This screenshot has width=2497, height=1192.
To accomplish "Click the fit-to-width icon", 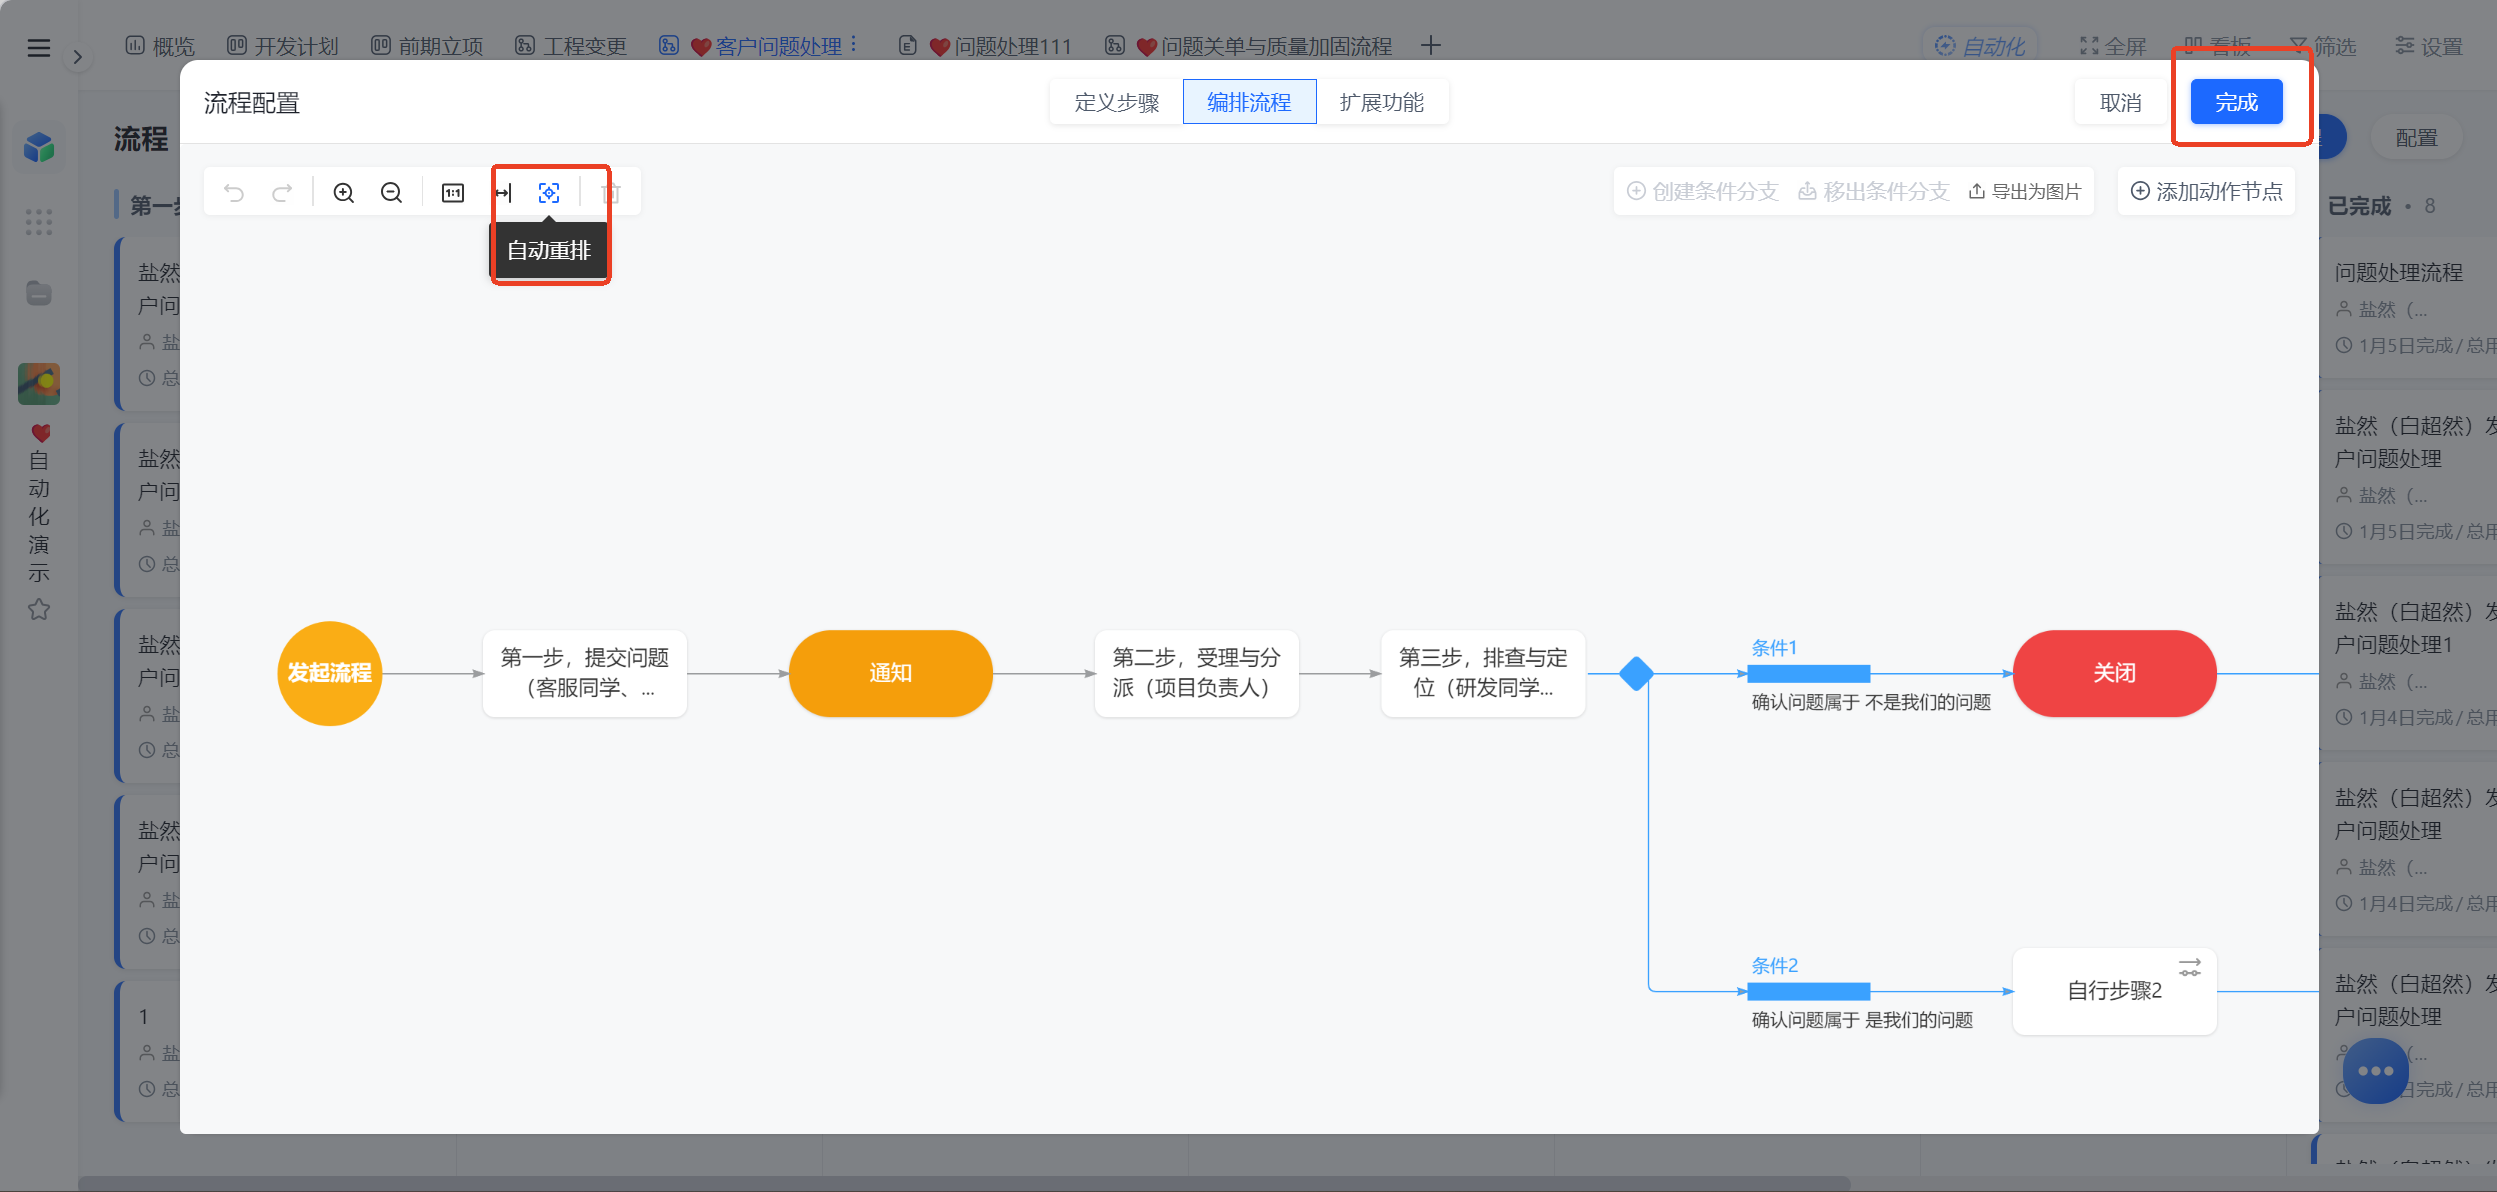I will 503,192.
